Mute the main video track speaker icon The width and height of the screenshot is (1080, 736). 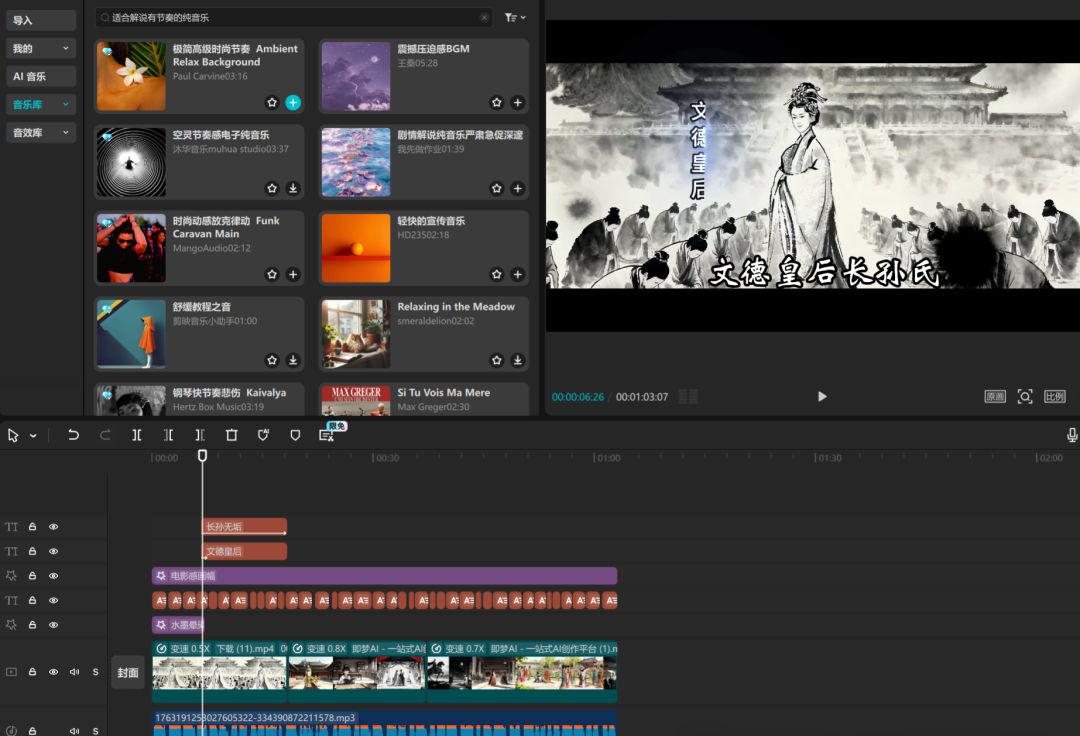click(x=73, y=672)
